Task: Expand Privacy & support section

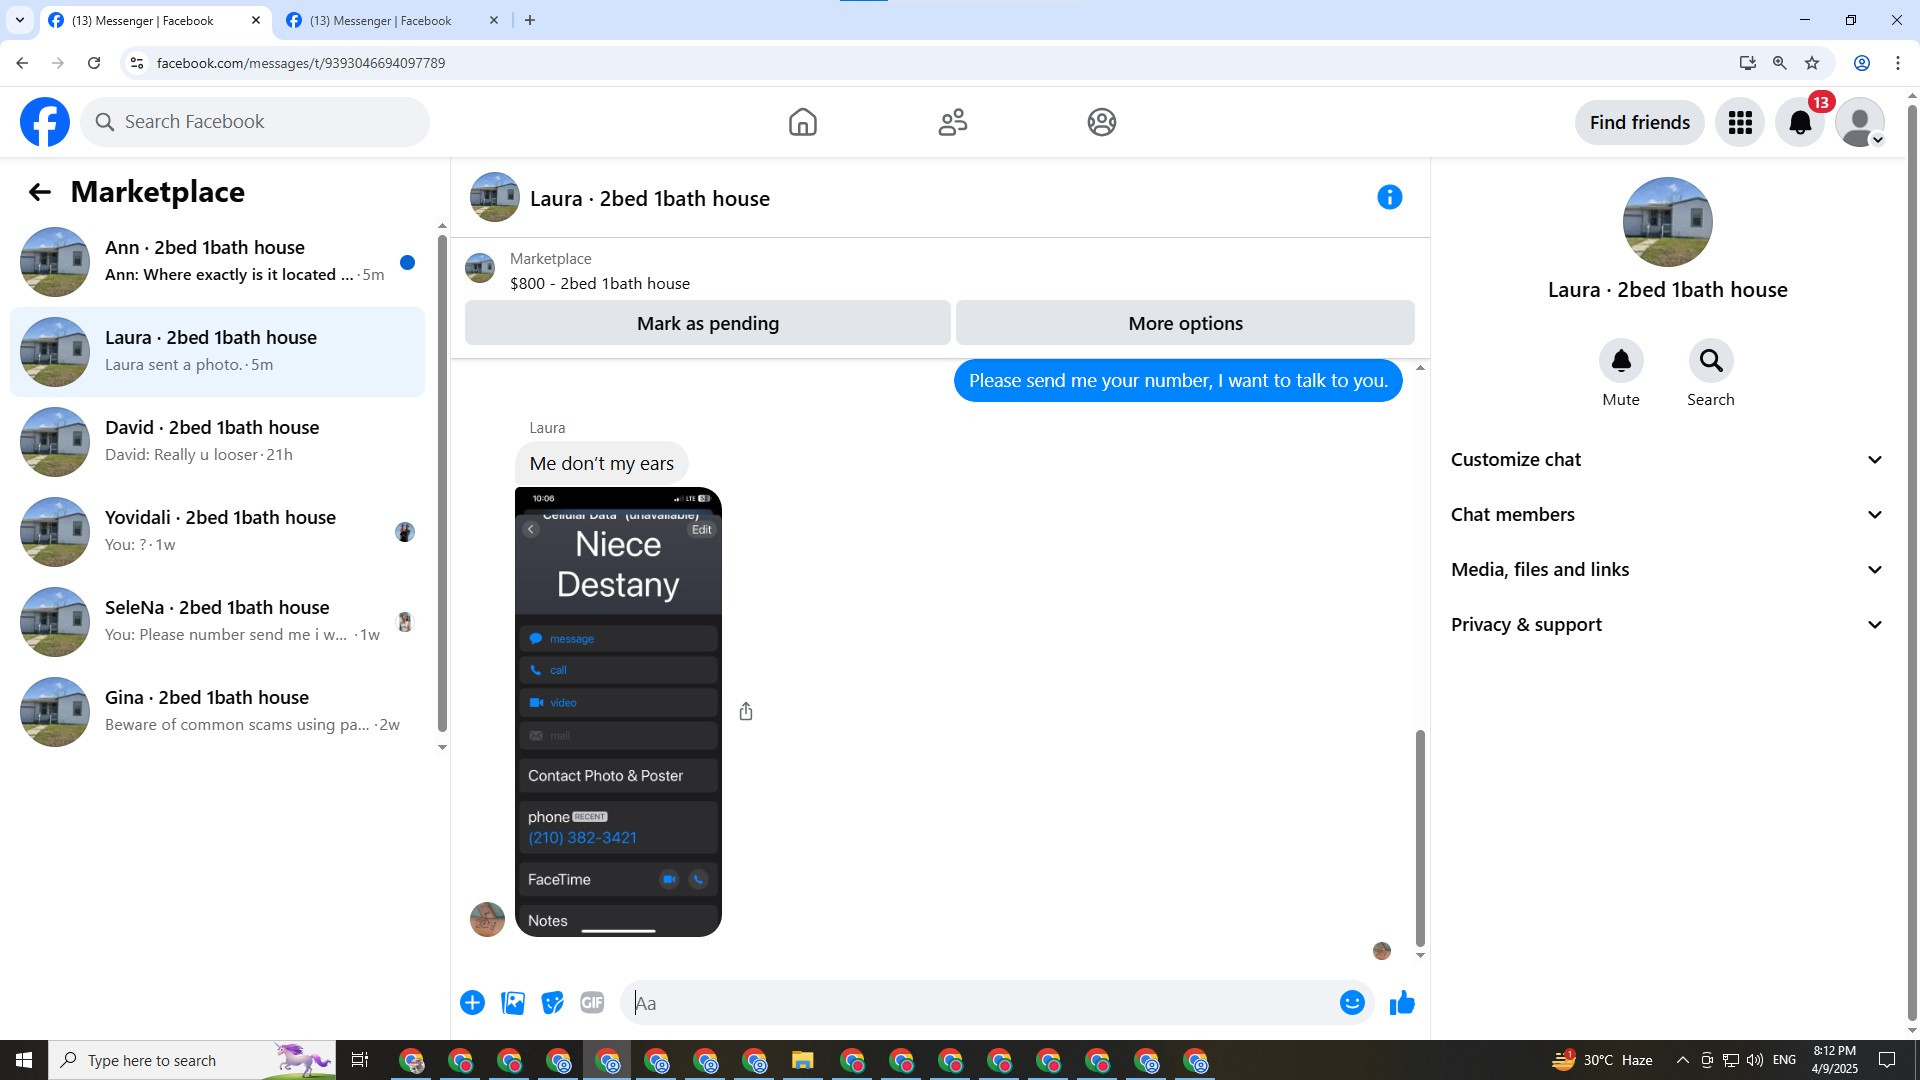Action: 1667,625
